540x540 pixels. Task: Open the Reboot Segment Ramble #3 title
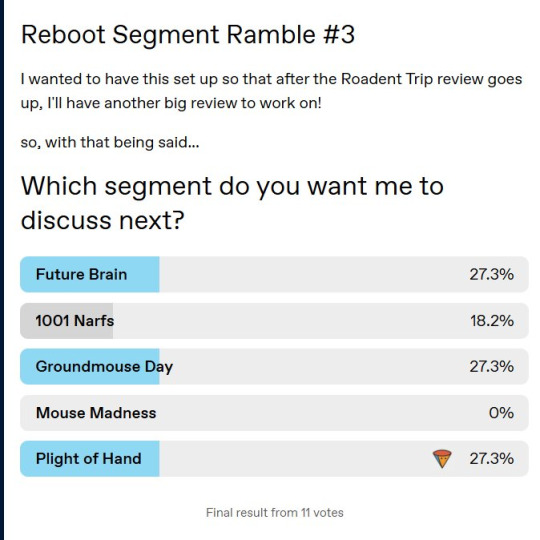coord(188,34)
